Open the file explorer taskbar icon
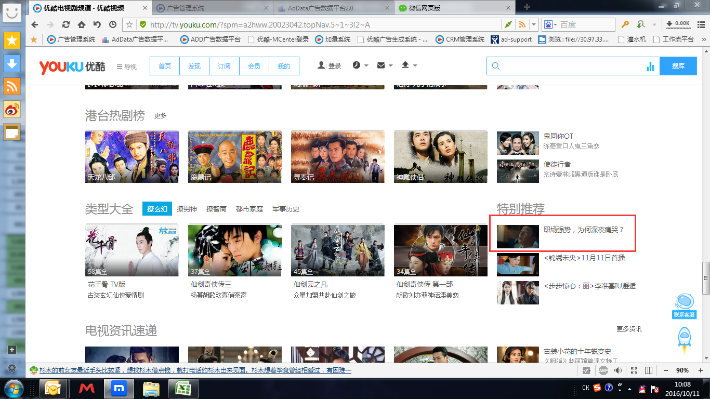710x399 pixels. pyautogui.click(x=151, y=389)
